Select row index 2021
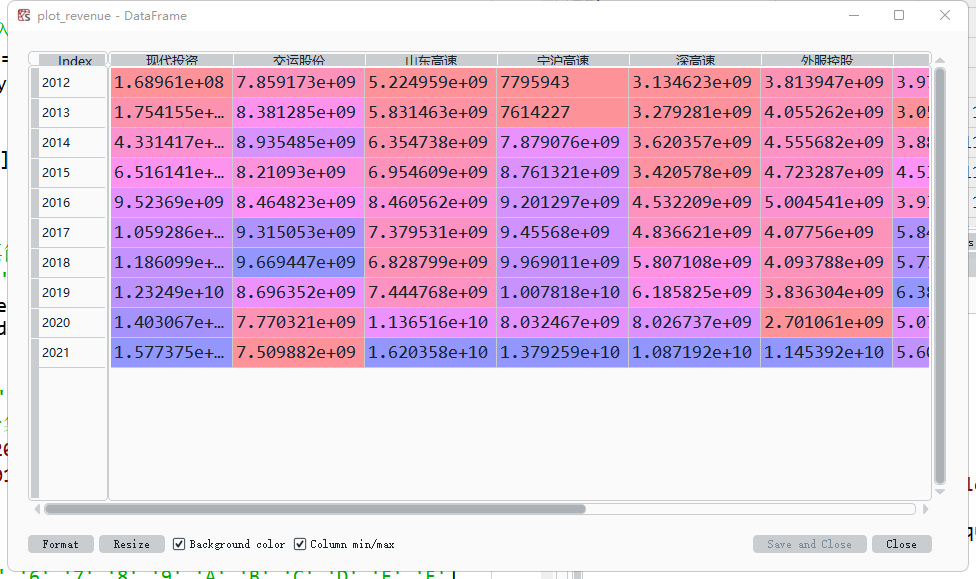The height and width of the screenshot is (579, 976). (x=72, y=352)
